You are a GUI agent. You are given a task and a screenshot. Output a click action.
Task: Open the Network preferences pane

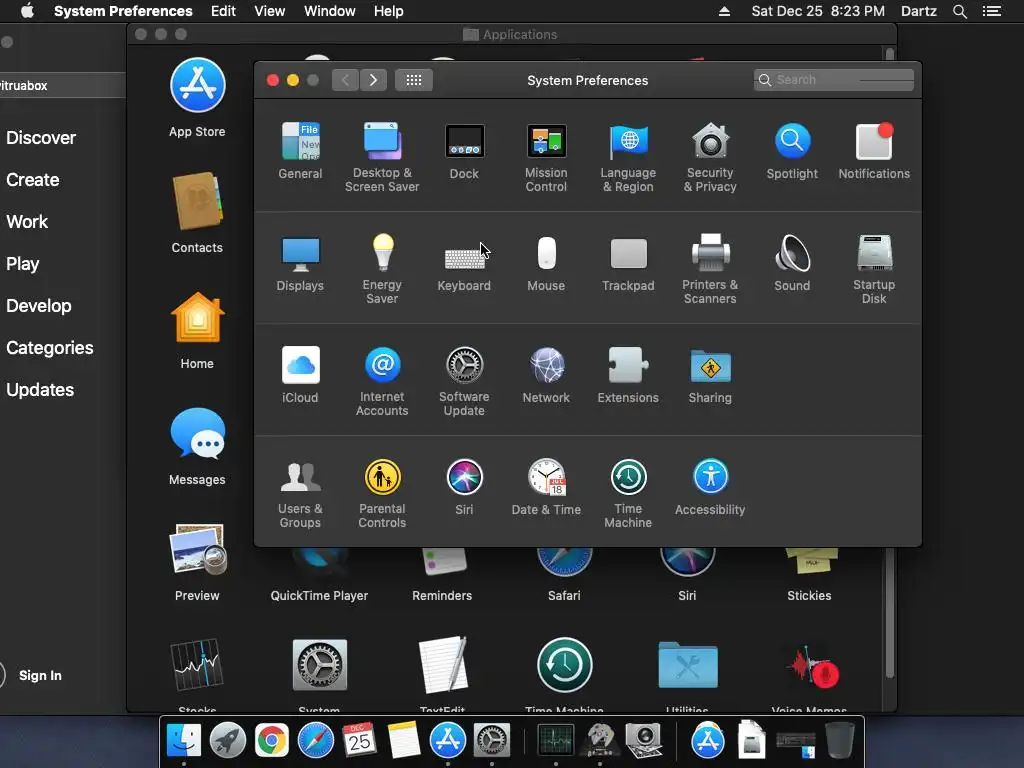coord(546,375)
